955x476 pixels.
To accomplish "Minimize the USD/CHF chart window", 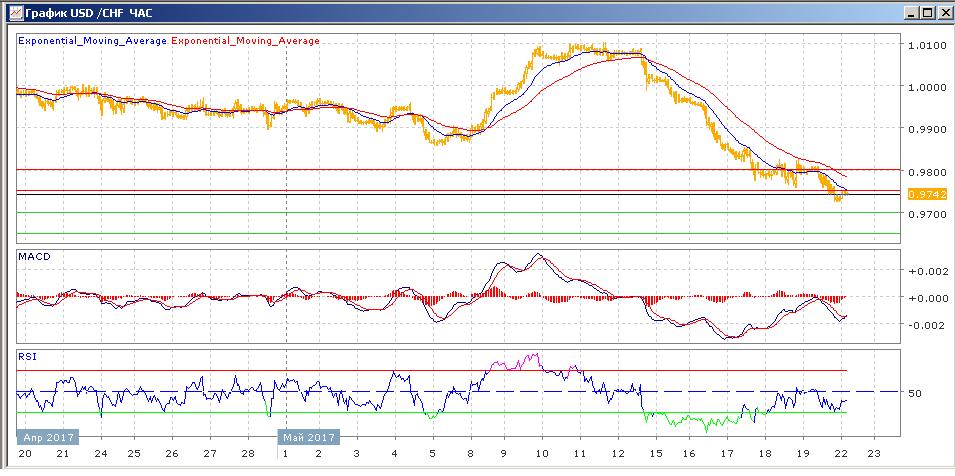I will pos(911,12).
